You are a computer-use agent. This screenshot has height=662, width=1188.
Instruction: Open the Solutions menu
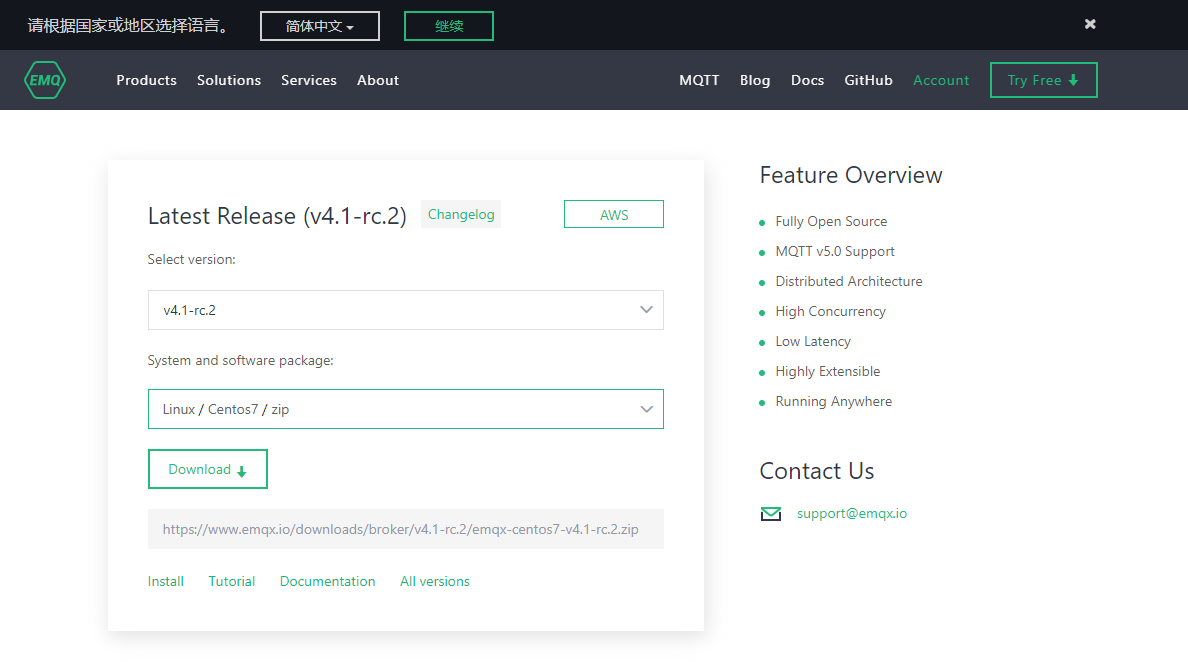click(229, 80)
